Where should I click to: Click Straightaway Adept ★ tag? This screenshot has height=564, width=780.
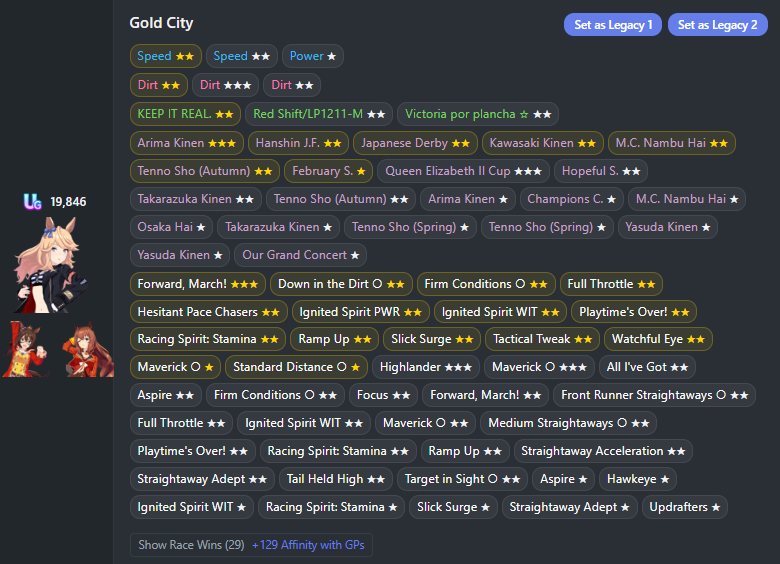[x=570, y=507]
